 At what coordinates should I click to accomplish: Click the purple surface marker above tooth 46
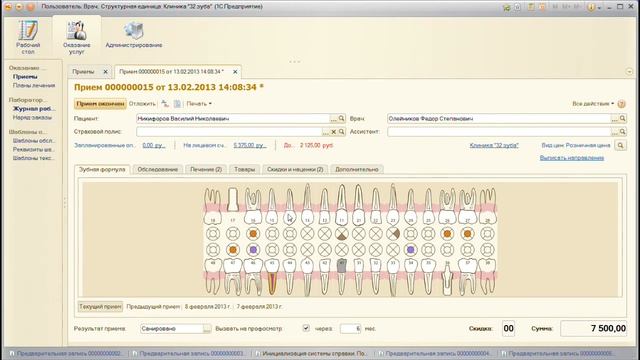[253, 249]
